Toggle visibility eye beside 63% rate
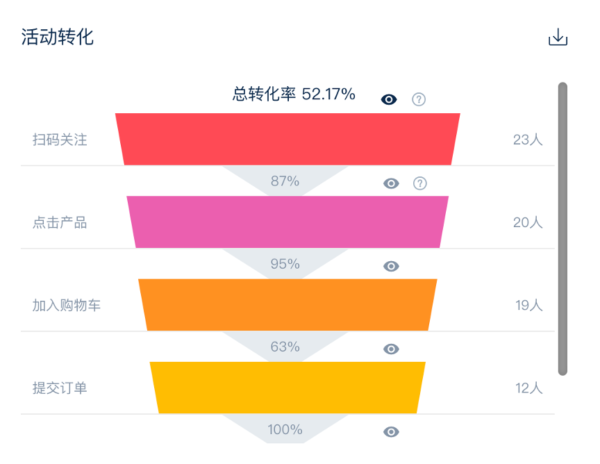Screen dimensions: 600x464 pyautogui.click(x=391, y=349)
